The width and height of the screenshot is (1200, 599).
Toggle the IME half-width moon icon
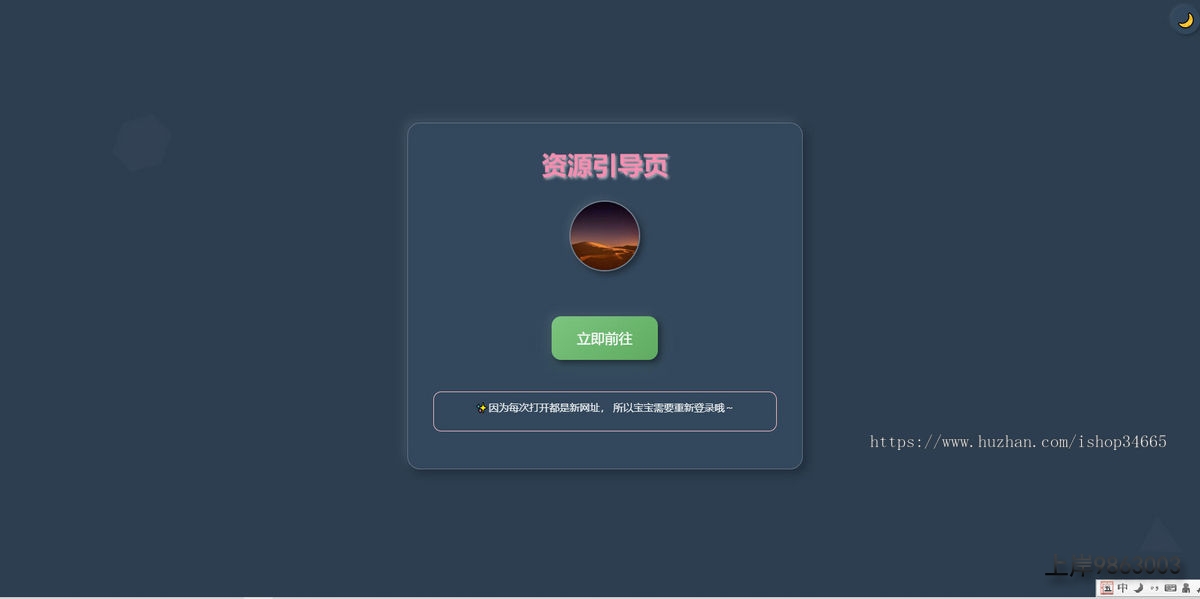[x=1139, y=588]
